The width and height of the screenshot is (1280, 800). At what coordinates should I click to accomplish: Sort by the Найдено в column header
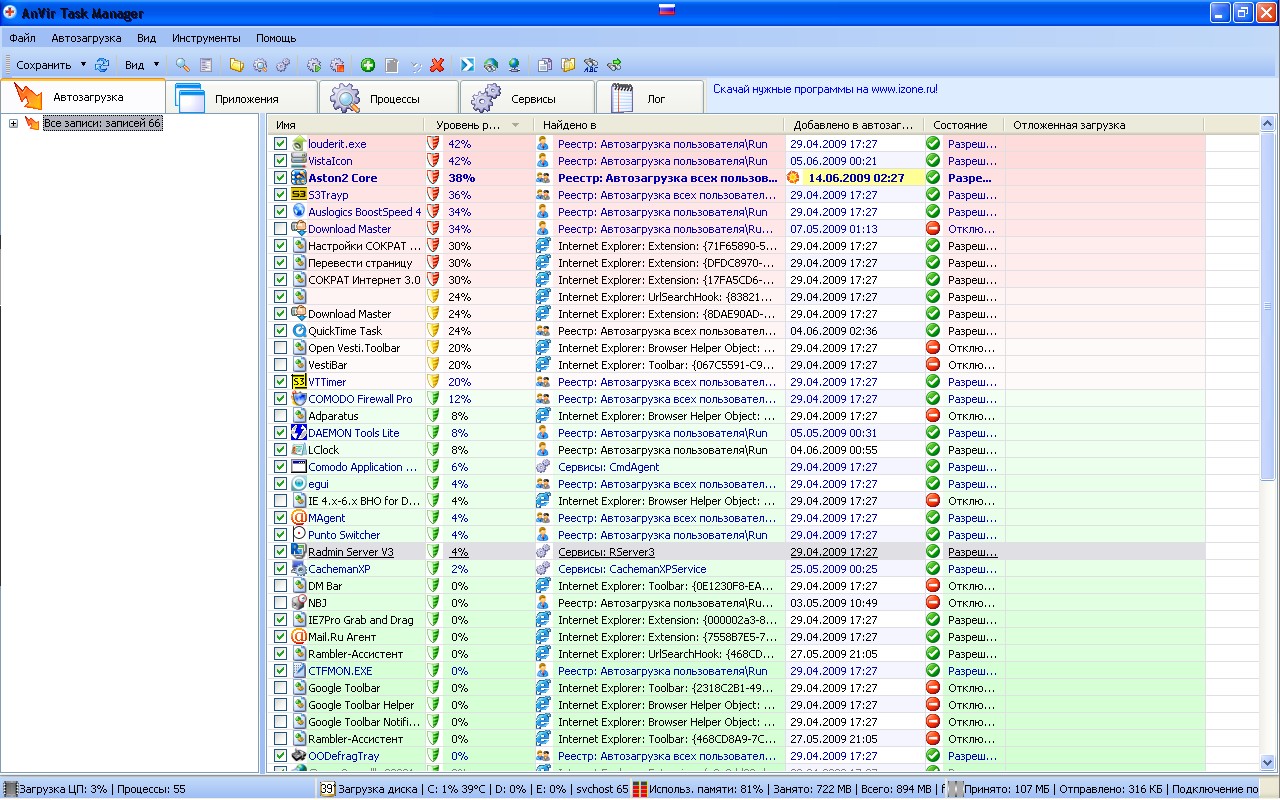659,125
